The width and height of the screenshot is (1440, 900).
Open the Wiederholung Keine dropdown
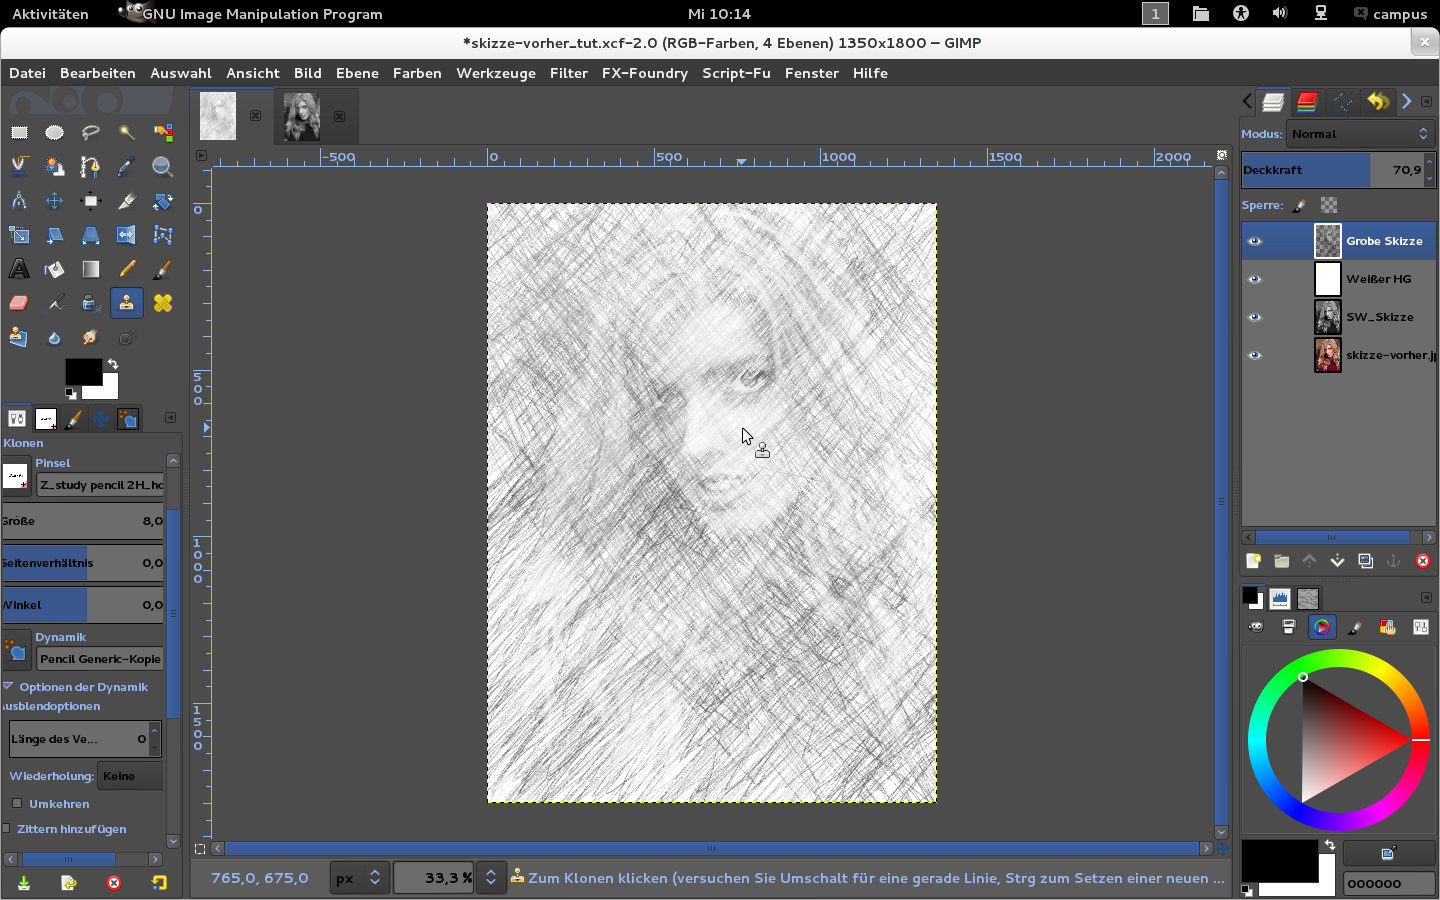tap(130, 776)
